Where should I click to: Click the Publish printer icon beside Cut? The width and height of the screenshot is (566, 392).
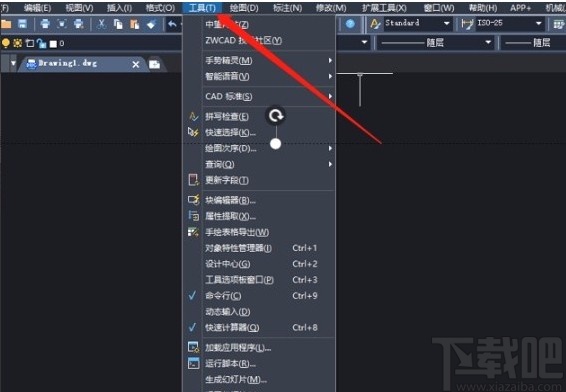[79, 24]
